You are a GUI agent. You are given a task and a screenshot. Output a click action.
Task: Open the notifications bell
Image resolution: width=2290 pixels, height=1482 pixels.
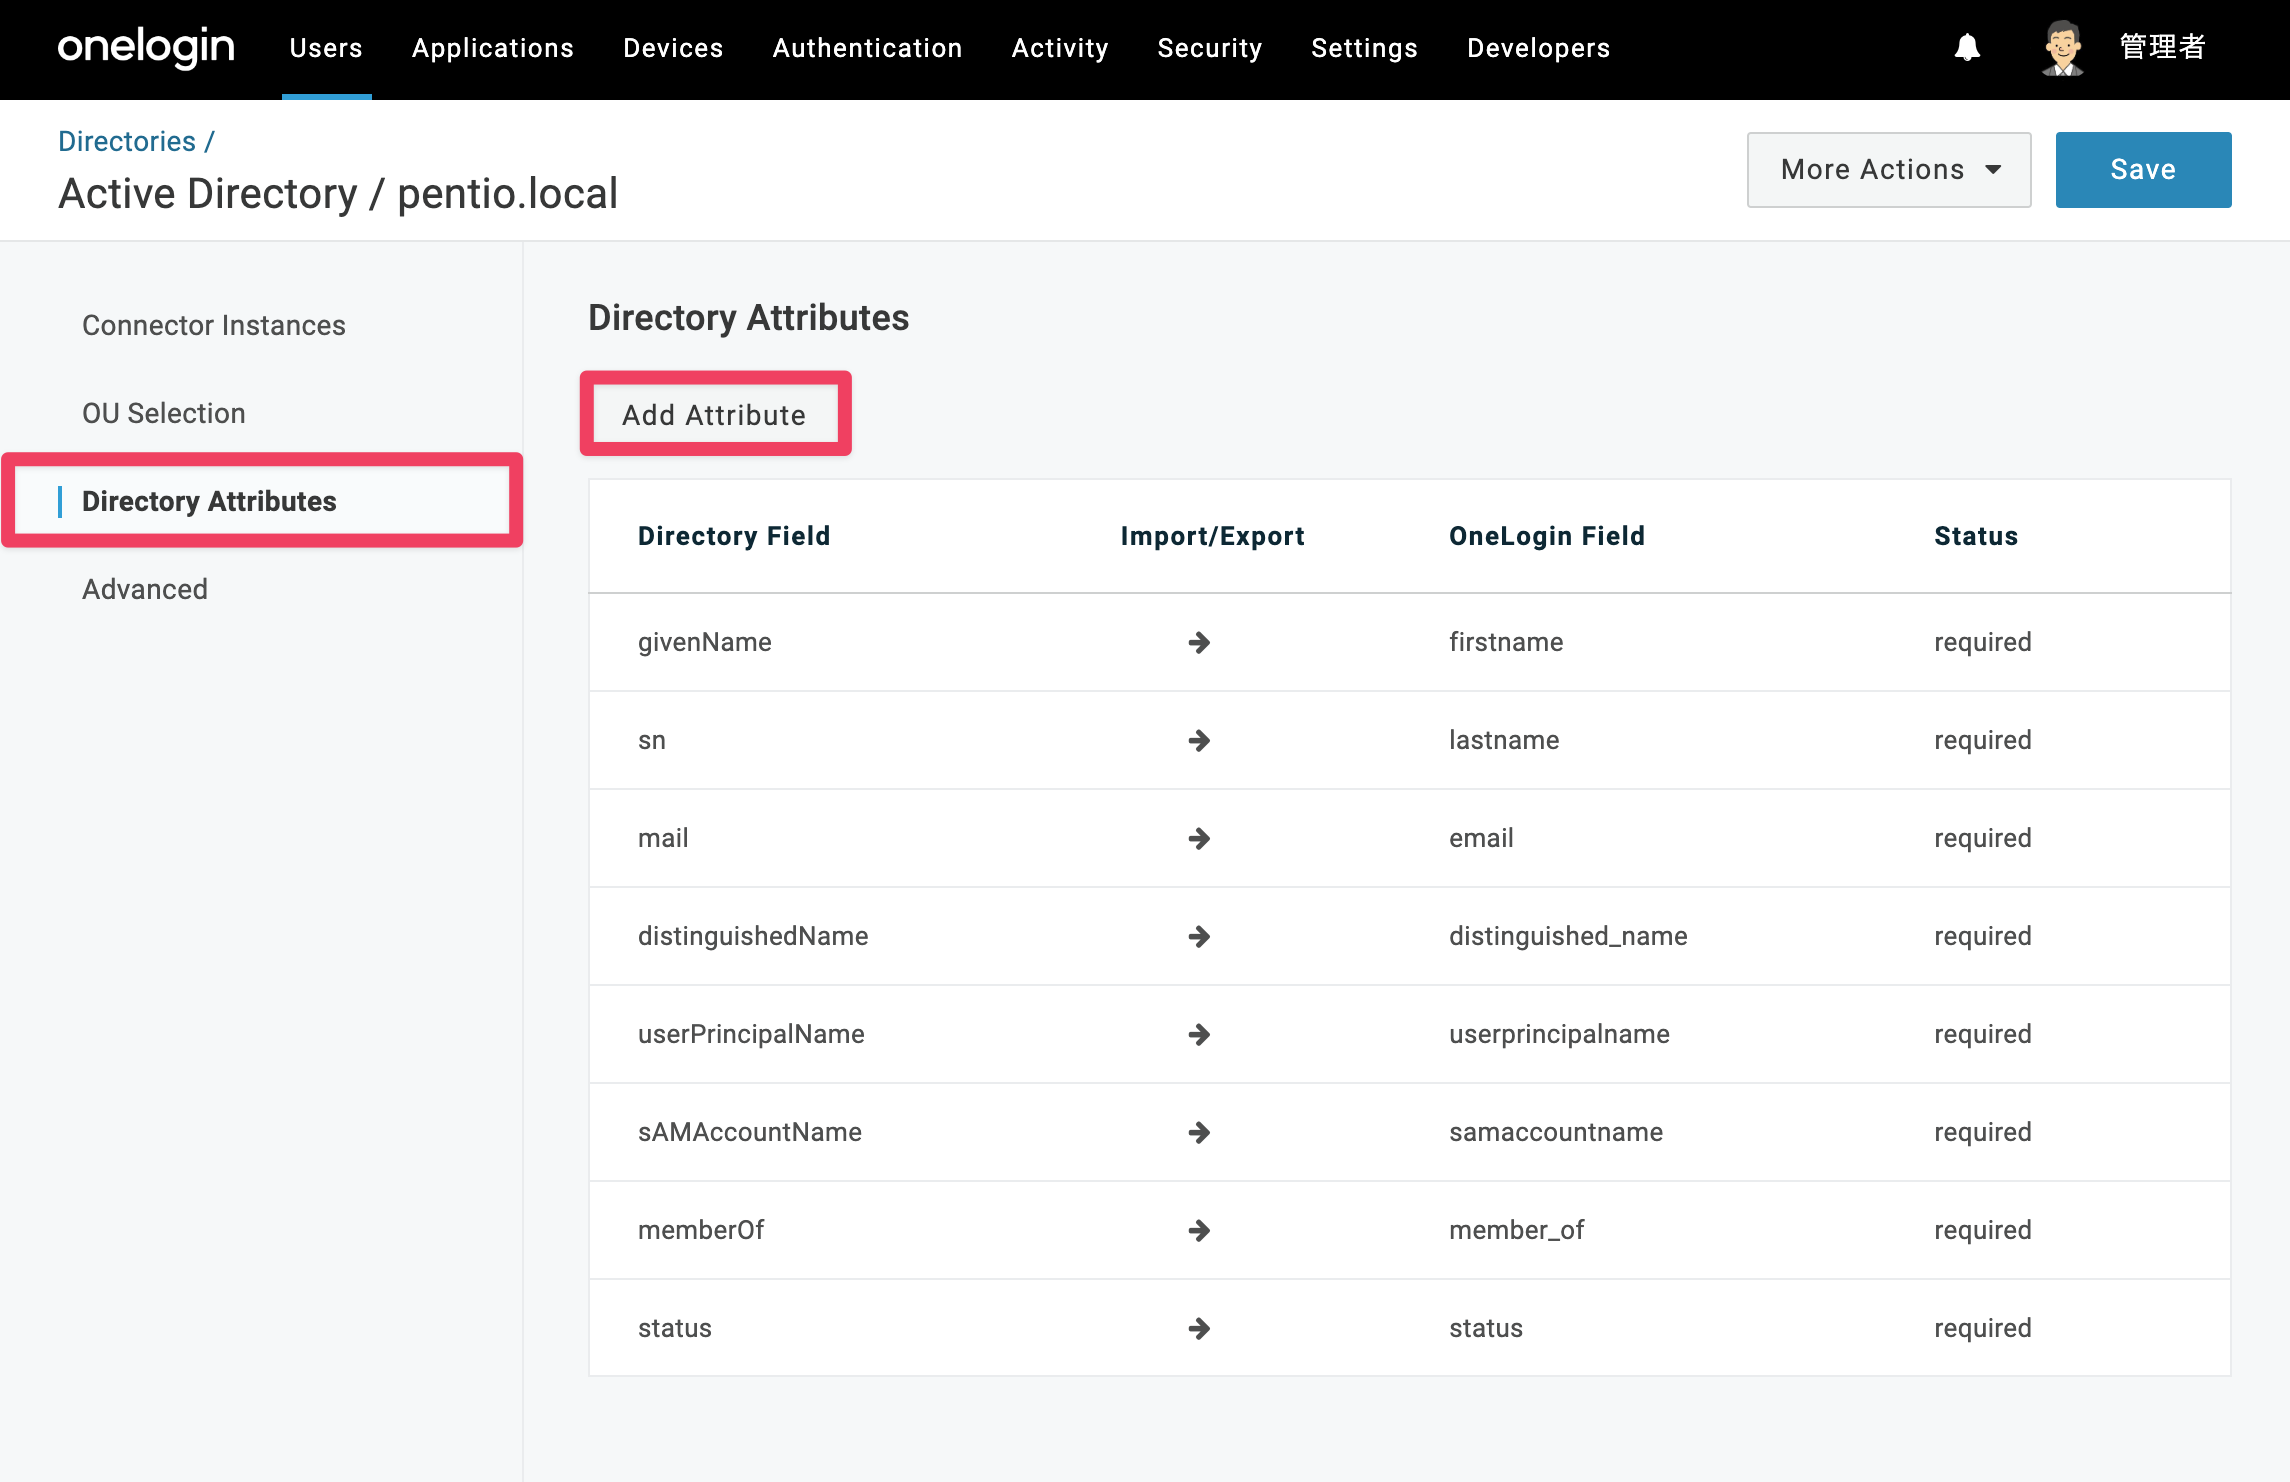[1967, 48]
